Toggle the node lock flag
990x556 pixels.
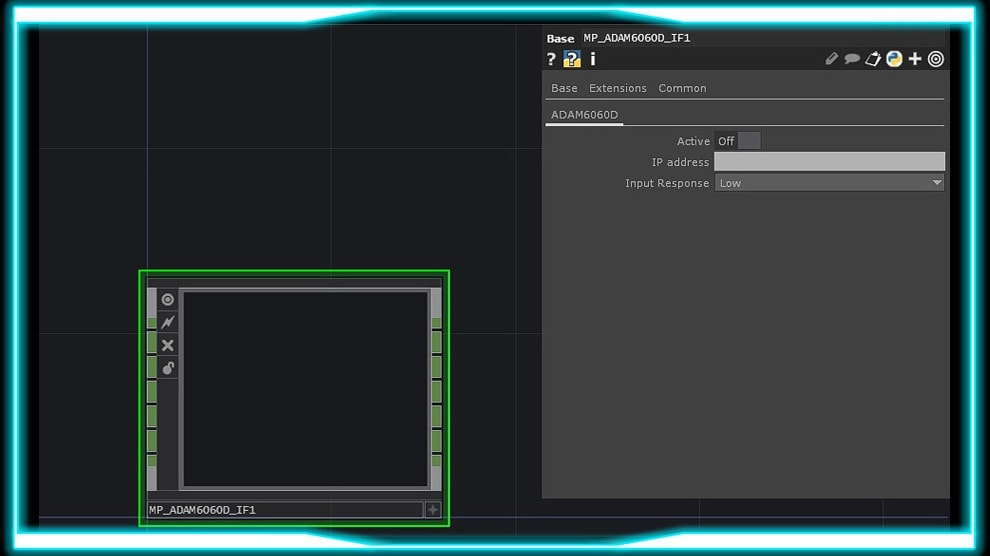[x=168, y=368]
